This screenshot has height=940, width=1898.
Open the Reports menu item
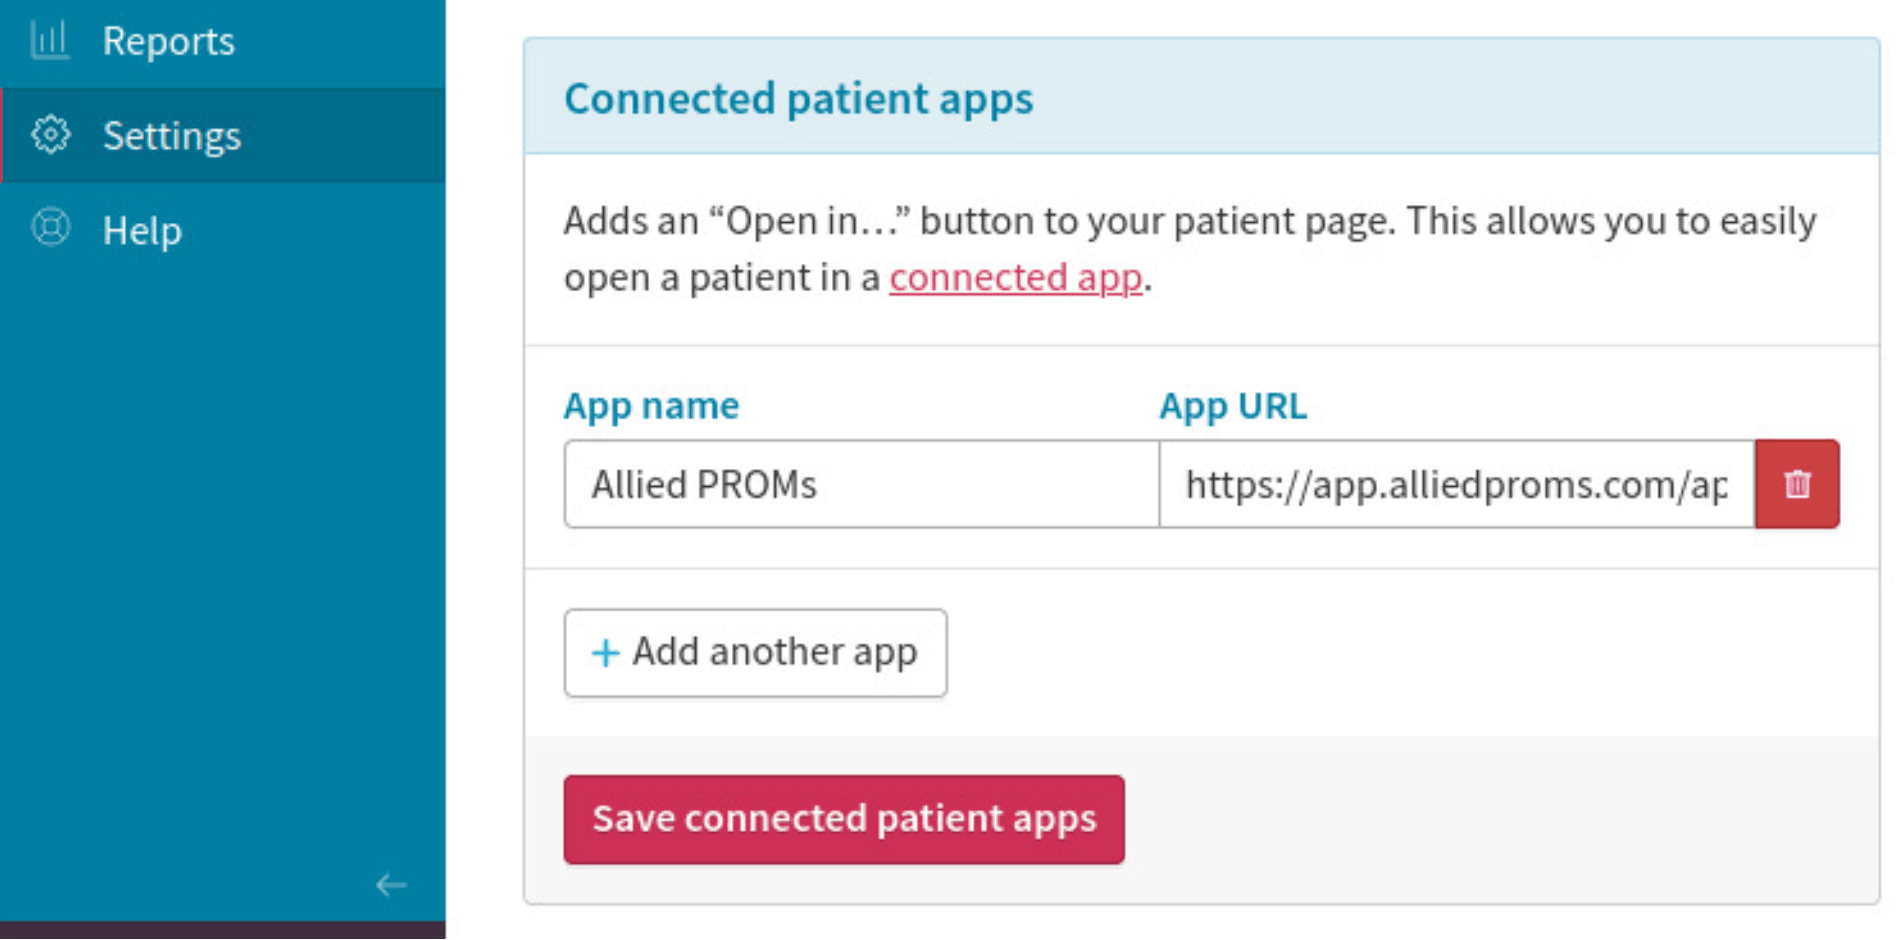click(168, 41)
